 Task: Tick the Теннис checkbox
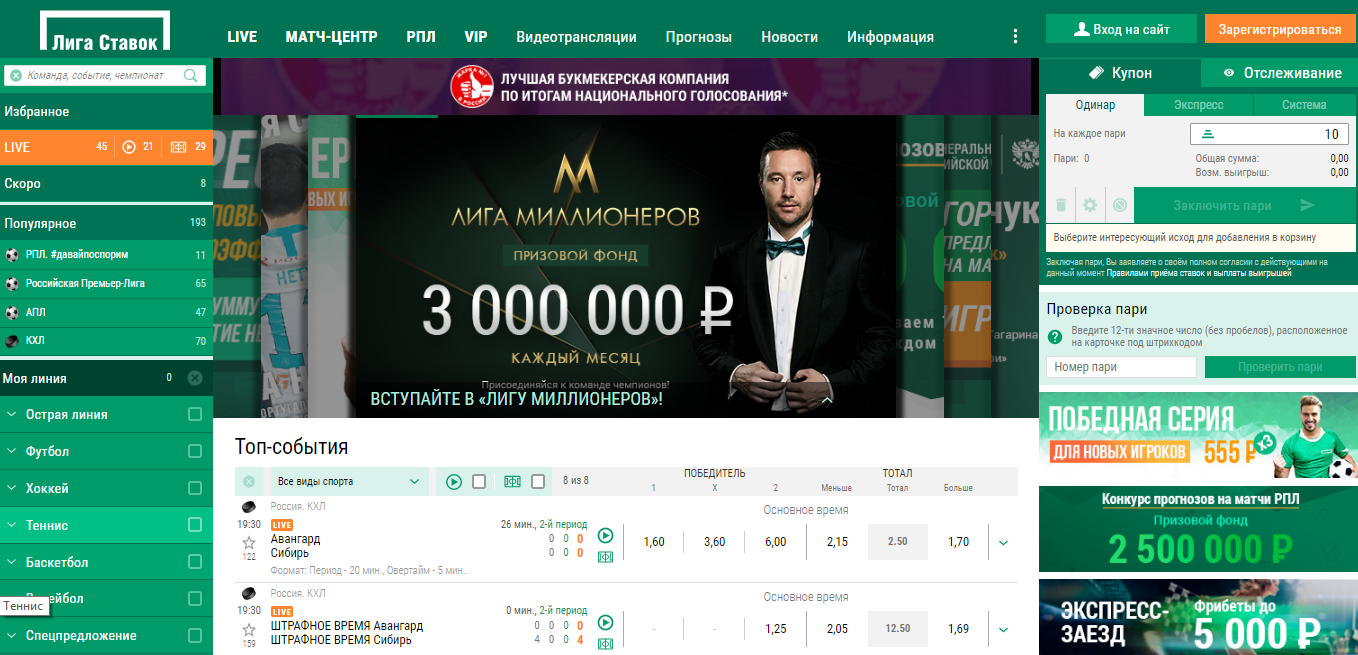195,525
